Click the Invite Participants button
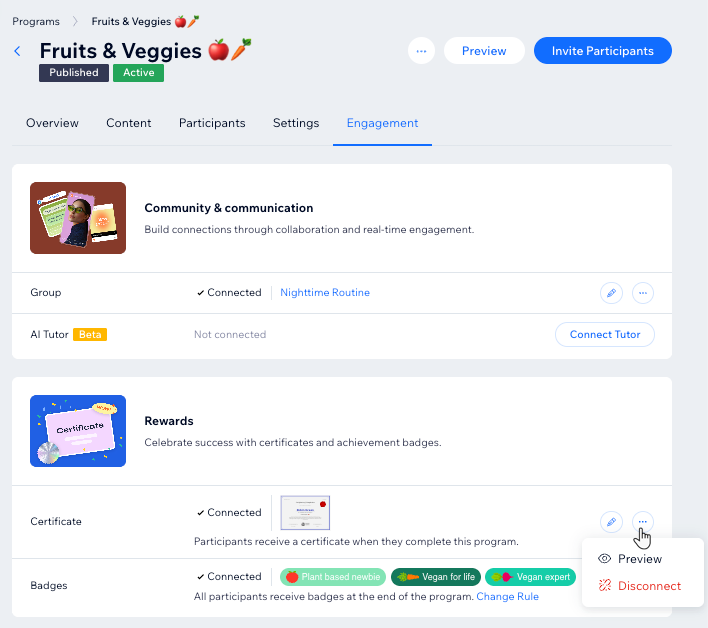 point(603,51)
